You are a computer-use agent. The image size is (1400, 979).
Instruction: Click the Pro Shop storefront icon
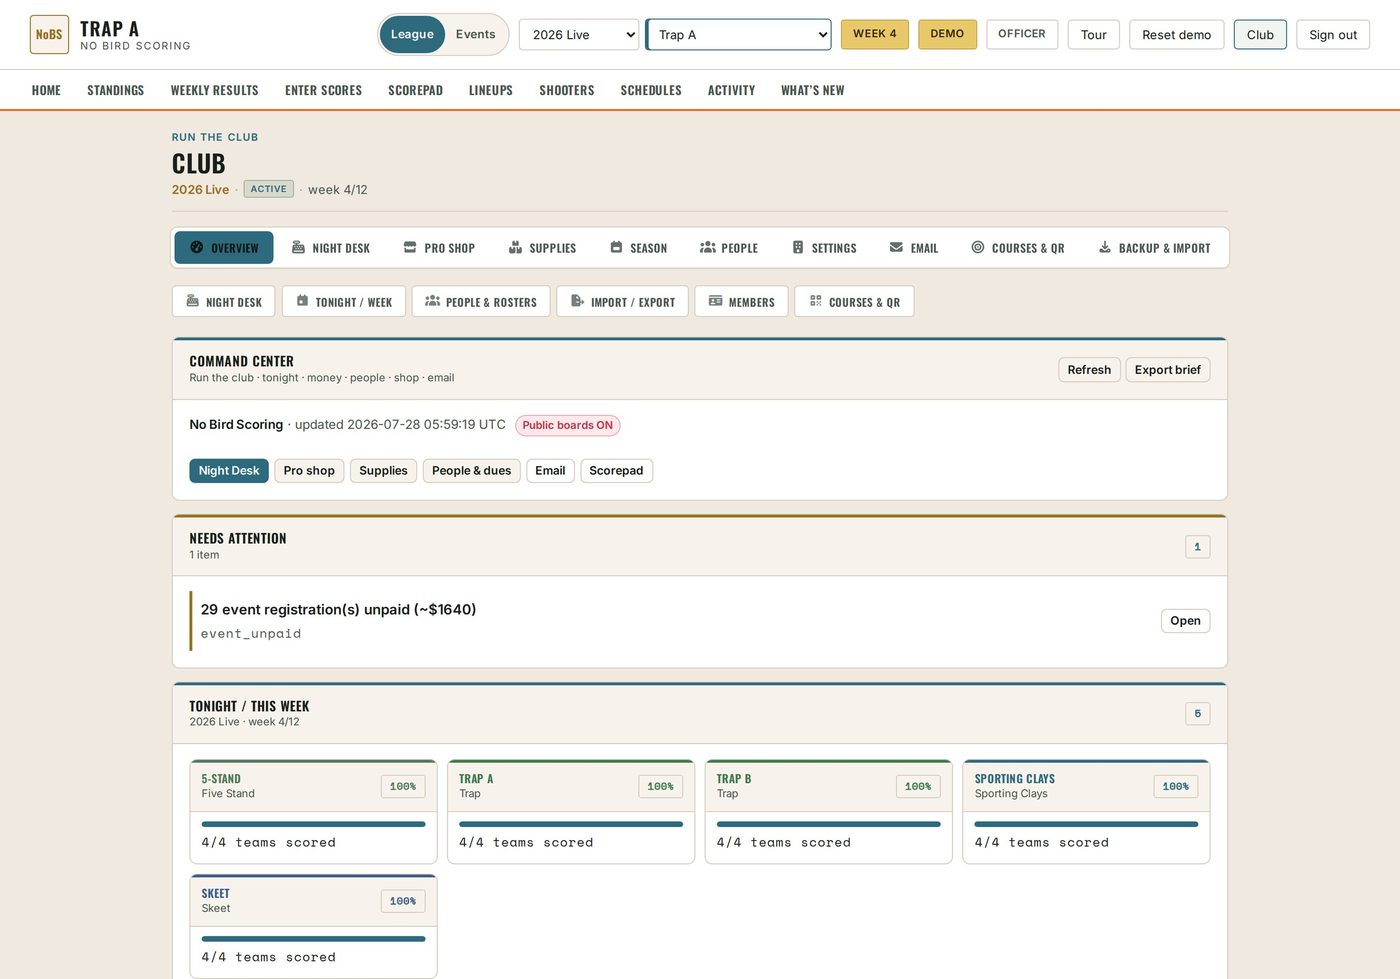tap(410, 247)
